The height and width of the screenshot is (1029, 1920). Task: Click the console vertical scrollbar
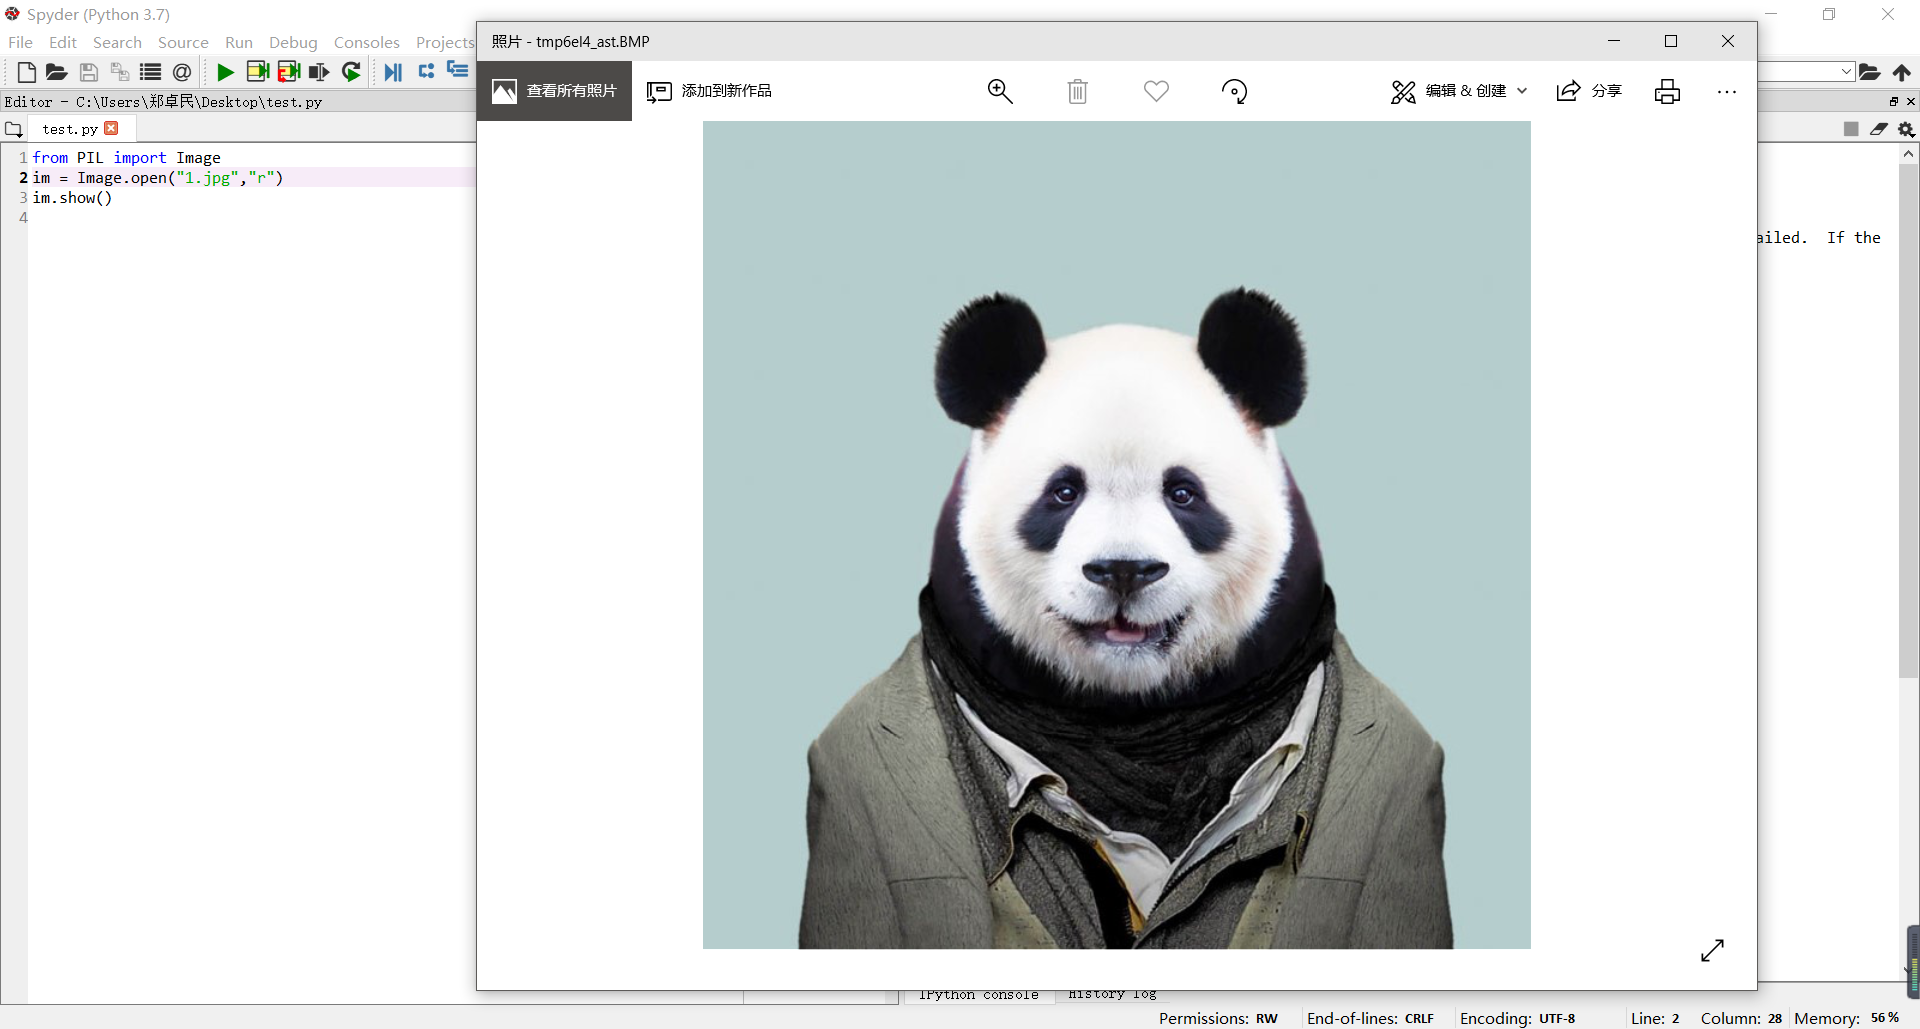[1908, 420]
